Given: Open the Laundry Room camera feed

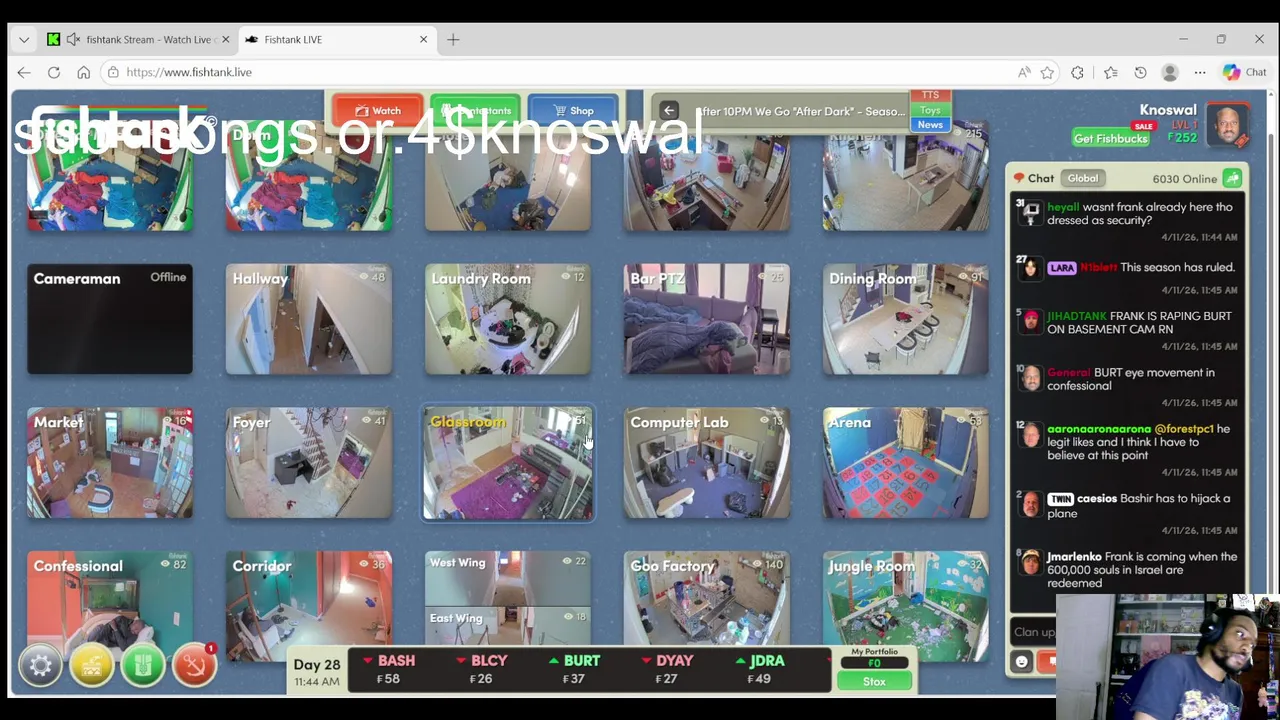Looking at the screenshot, I should tap(508, 319).
